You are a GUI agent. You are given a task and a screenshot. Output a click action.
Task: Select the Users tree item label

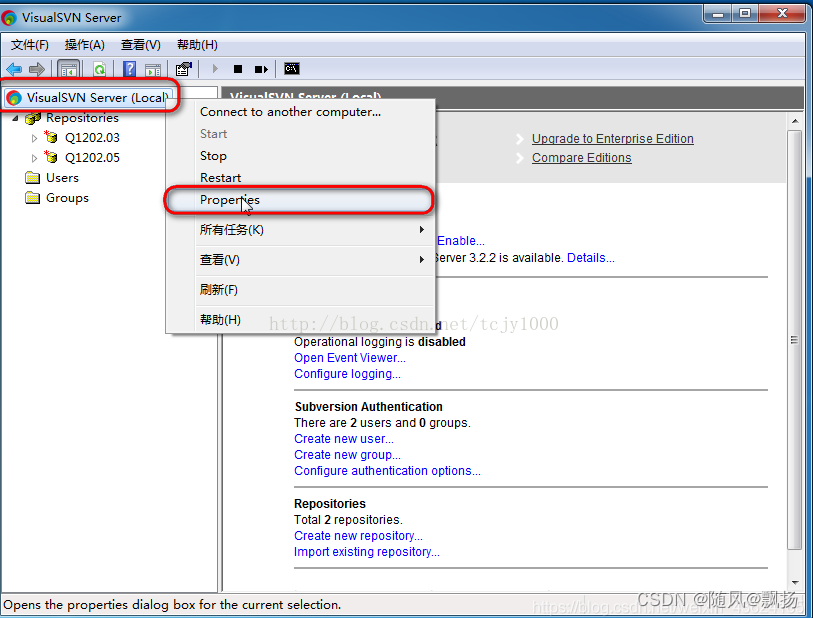pos(62,178)
